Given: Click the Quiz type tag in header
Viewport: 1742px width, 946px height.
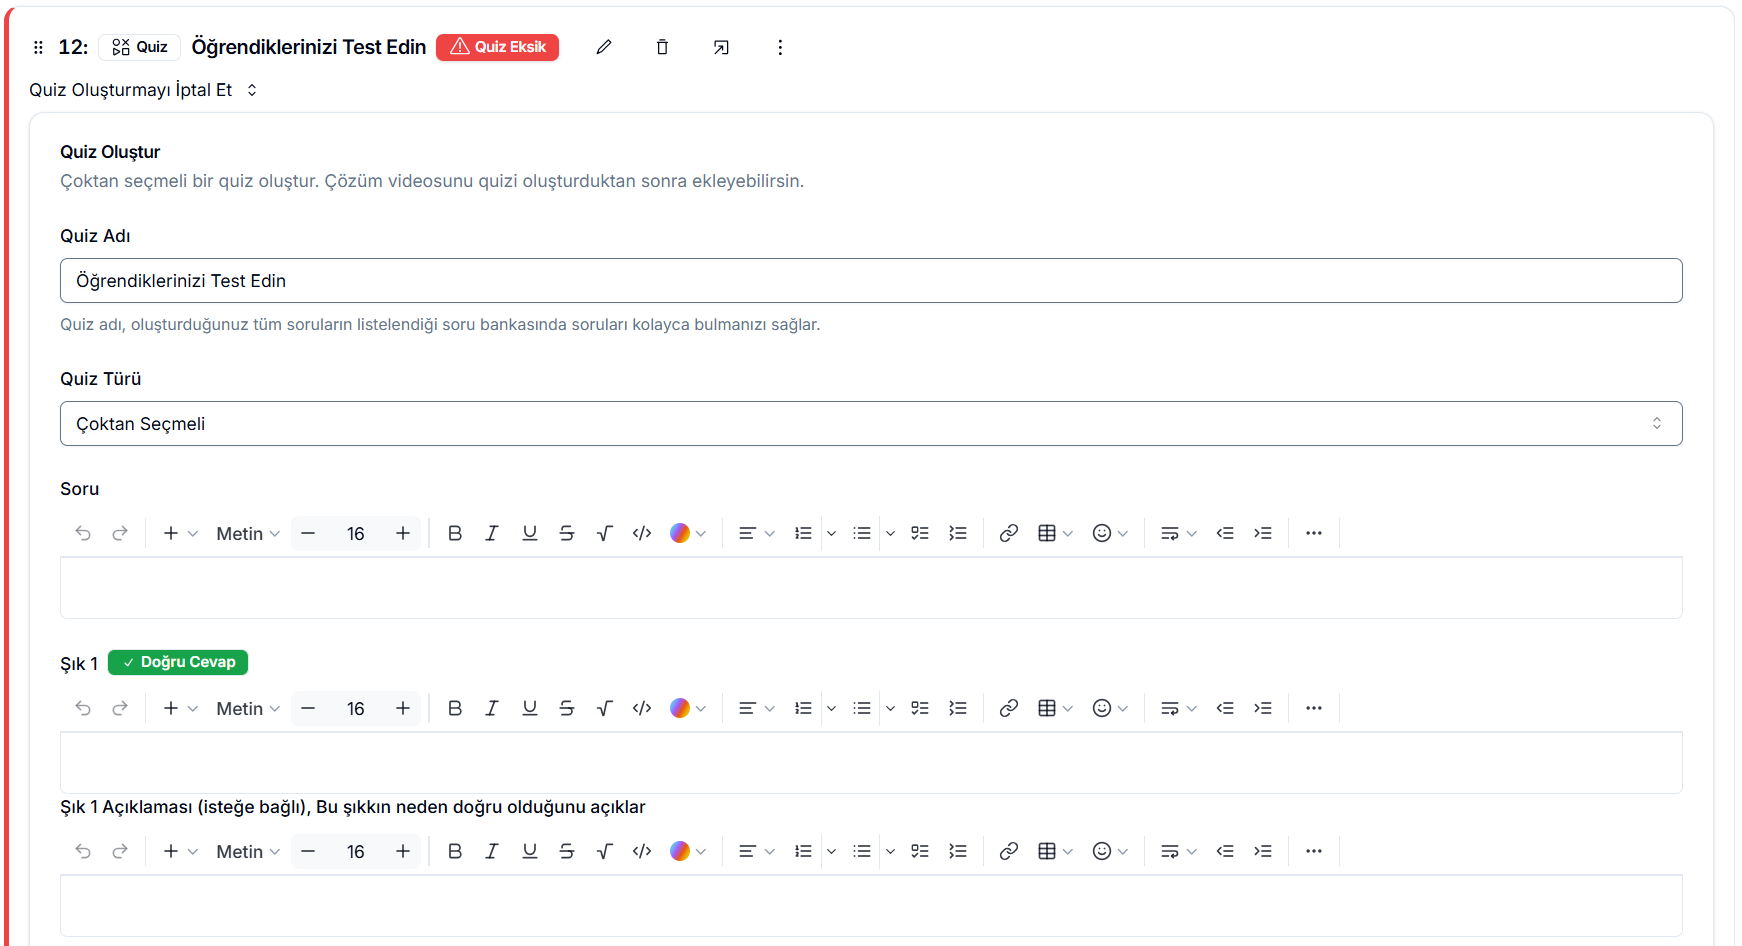Looking at the screenshot, I should point(139,47).
